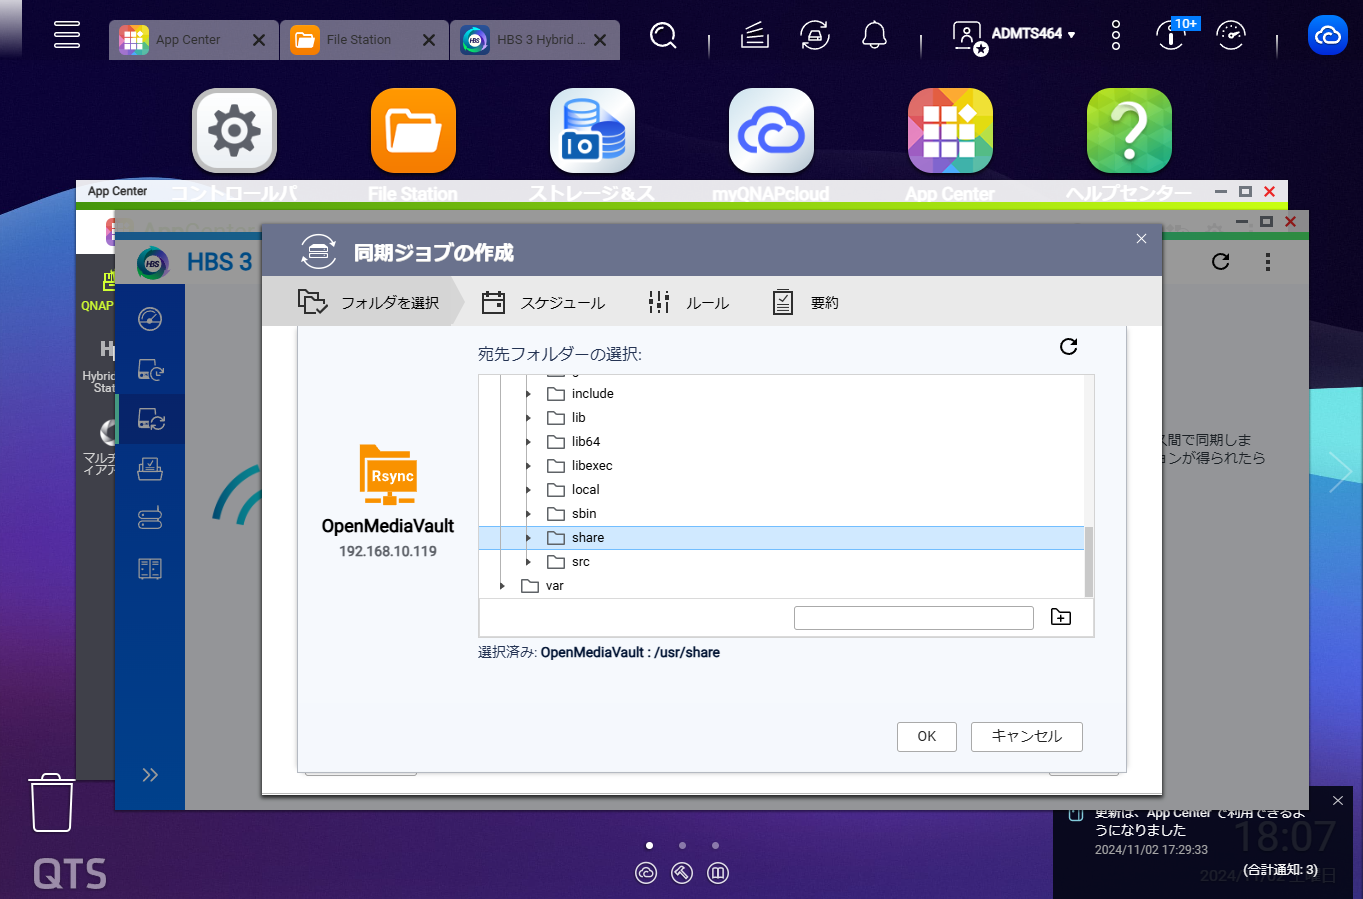Launch the Control Panel gear desktop icon
The height and width of the screenshot is (899, 1363).
[x=234, y=131]
